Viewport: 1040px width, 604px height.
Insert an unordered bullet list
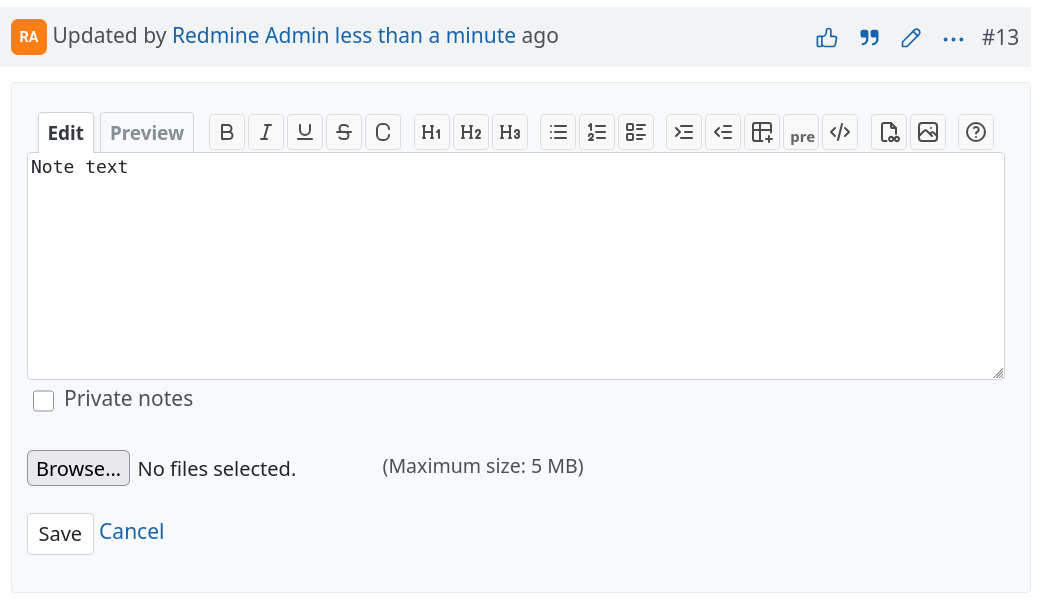coord(558,132)
